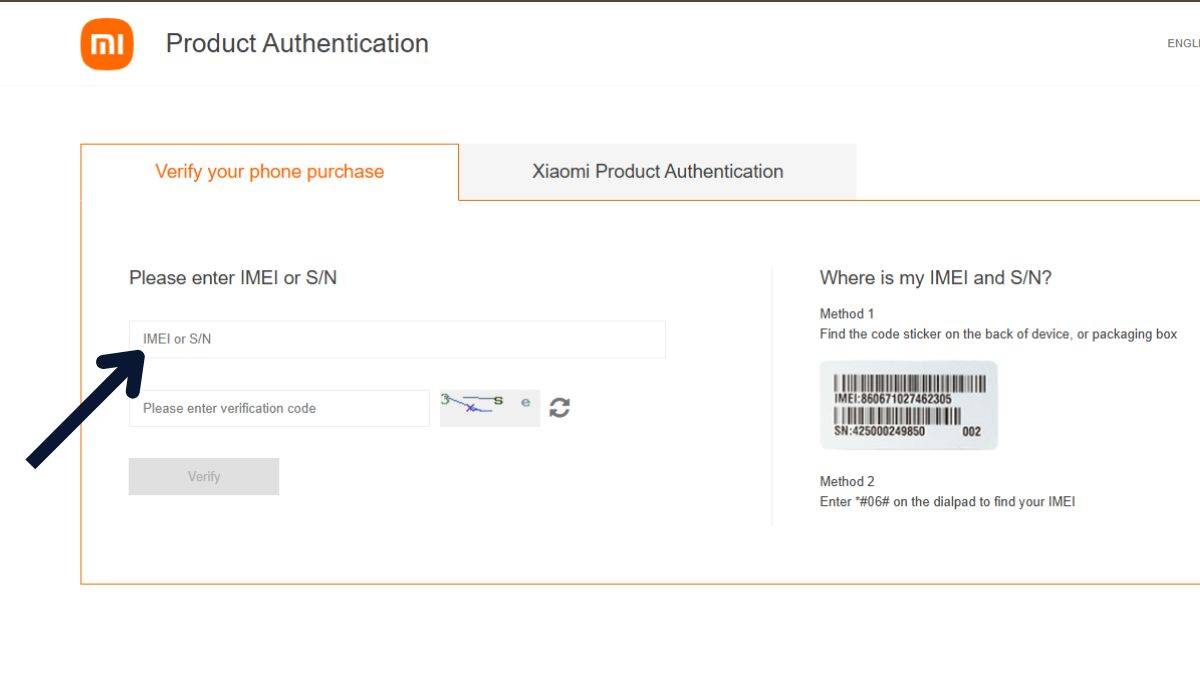Click the Please enter IMEI or S/N label

[x=233, y=278]
